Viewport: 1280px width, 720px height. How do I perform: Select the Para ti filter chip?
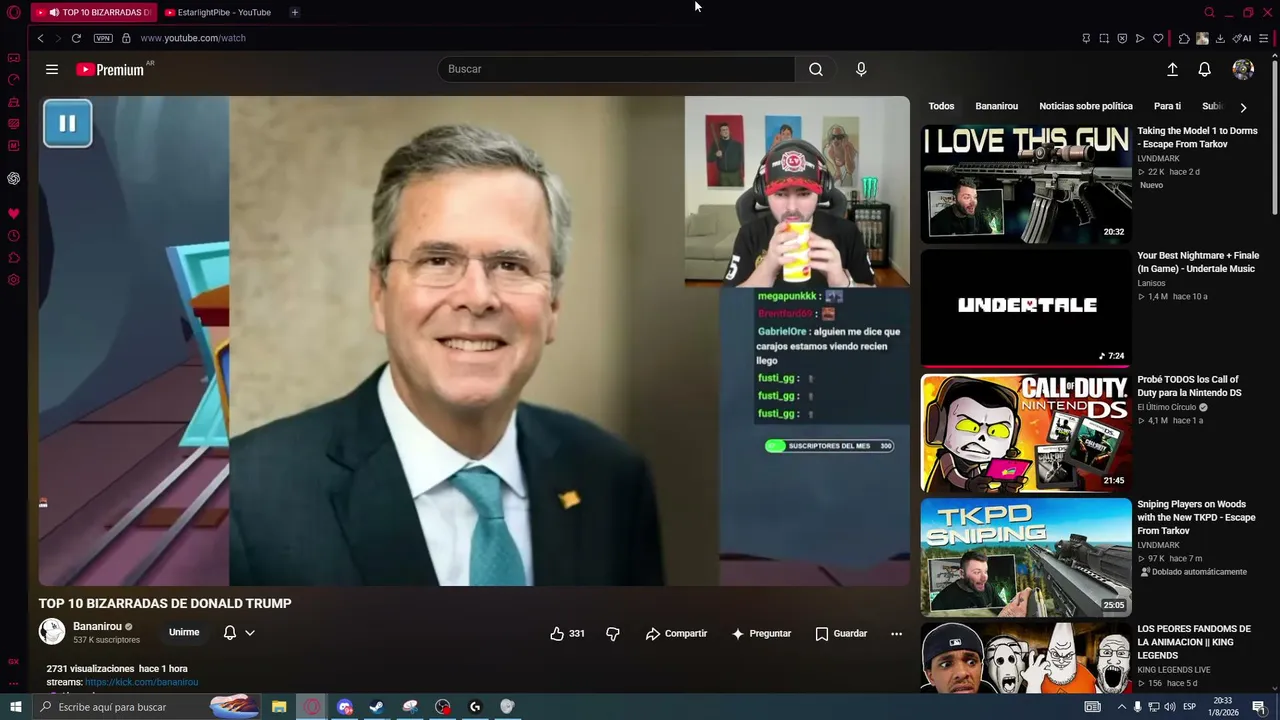click(x=1167, y=106)
